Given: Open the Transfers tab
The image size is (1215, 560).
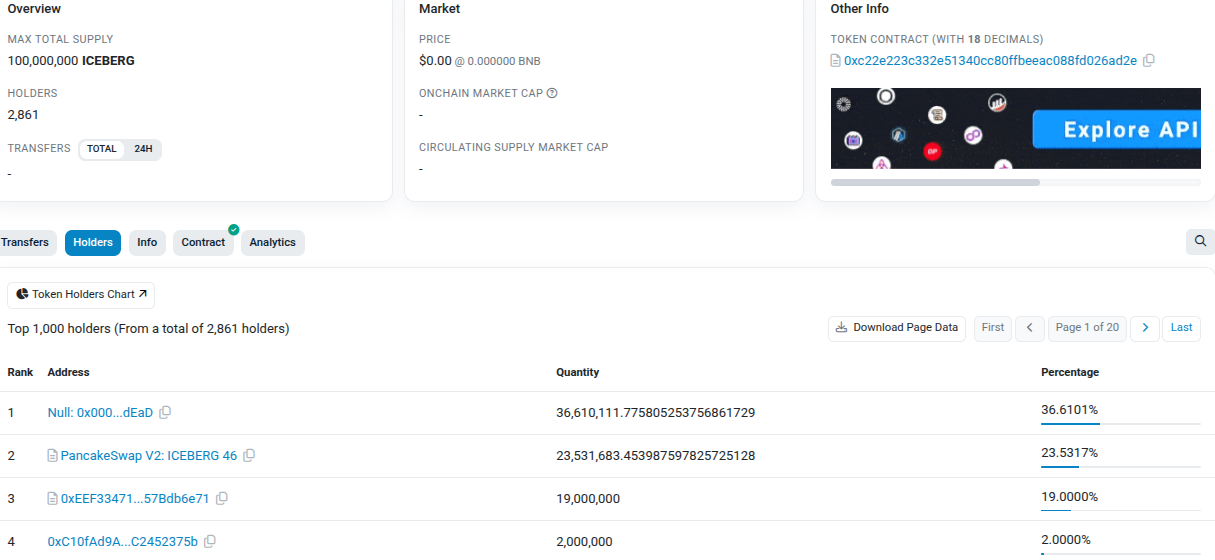Looking at the screenshot, I should [25, 242].
